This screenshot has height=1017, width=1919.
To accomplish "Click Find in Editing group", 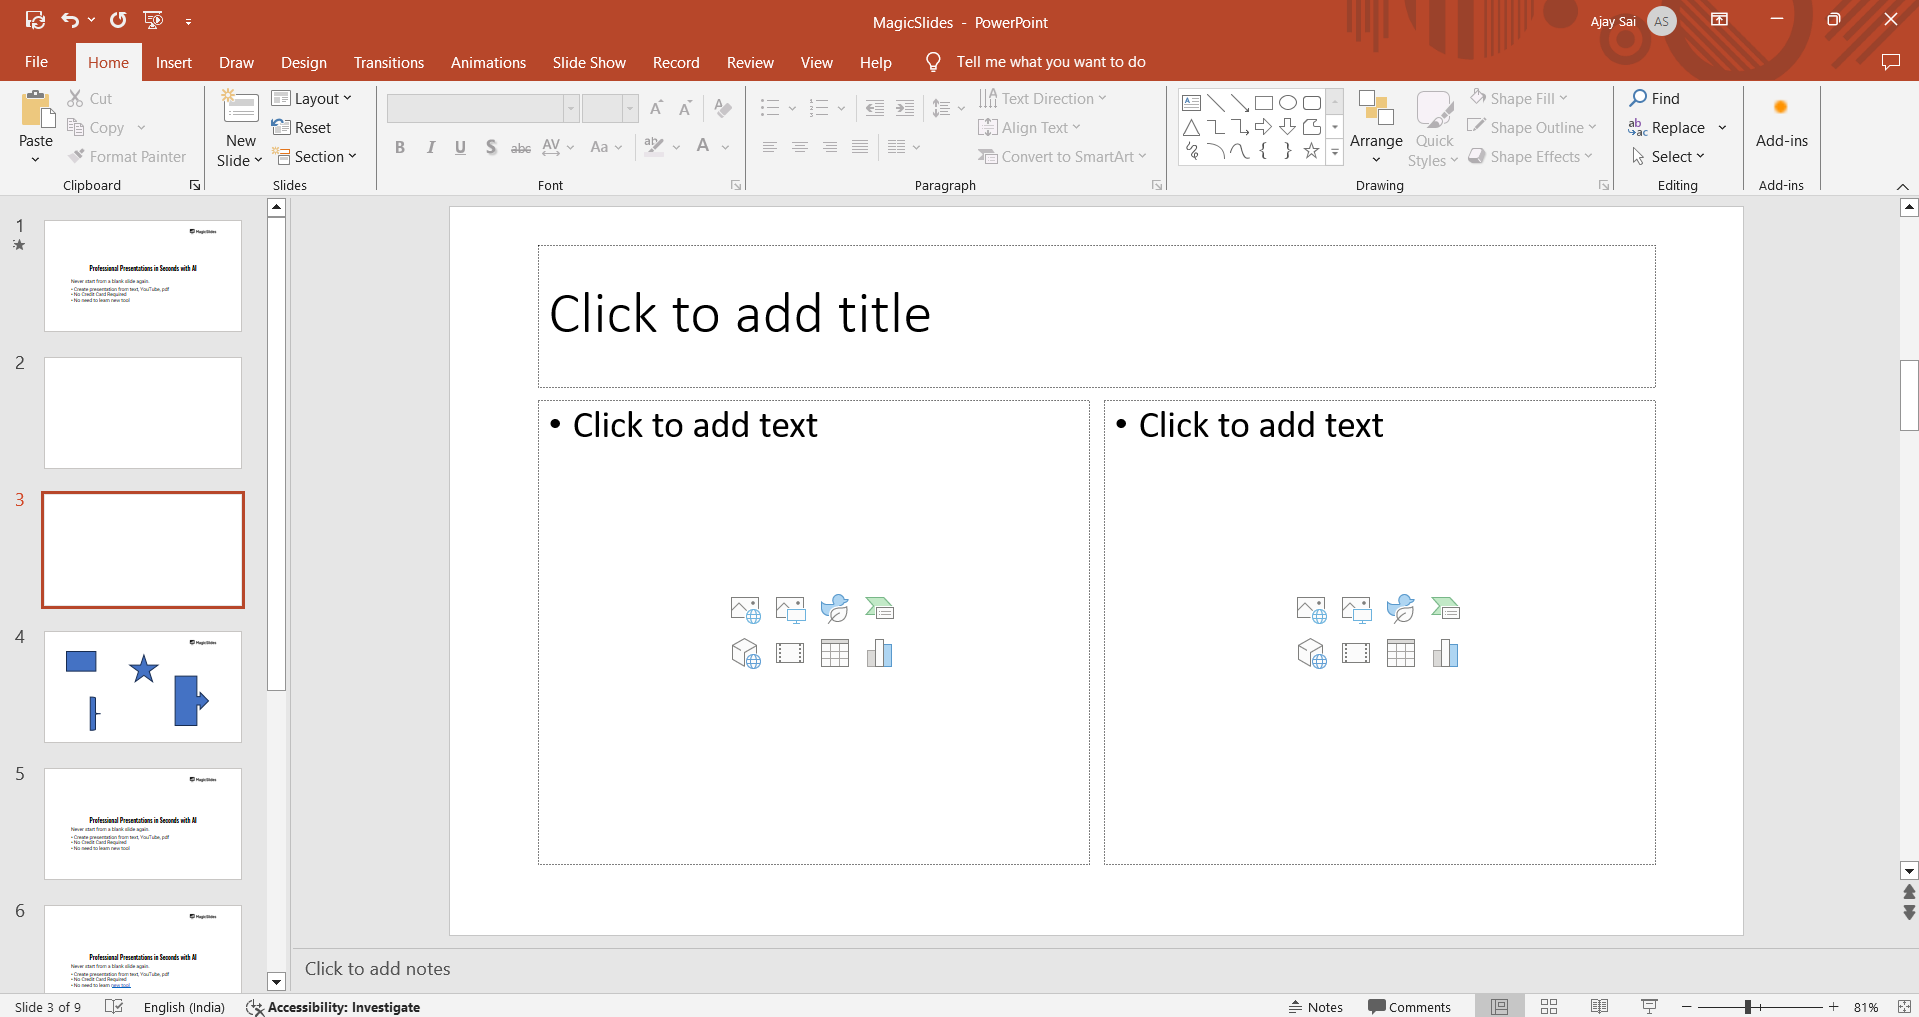I will [1655, 99].
